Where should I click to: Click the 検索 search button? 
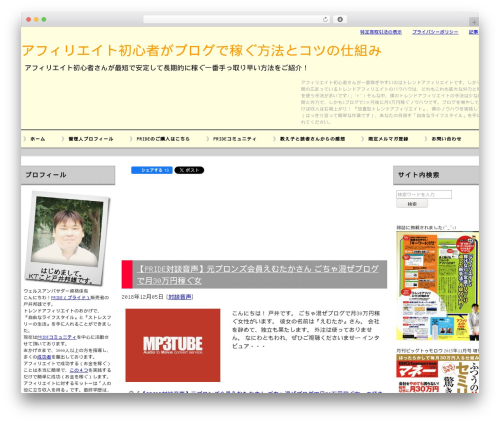(412, 204)
